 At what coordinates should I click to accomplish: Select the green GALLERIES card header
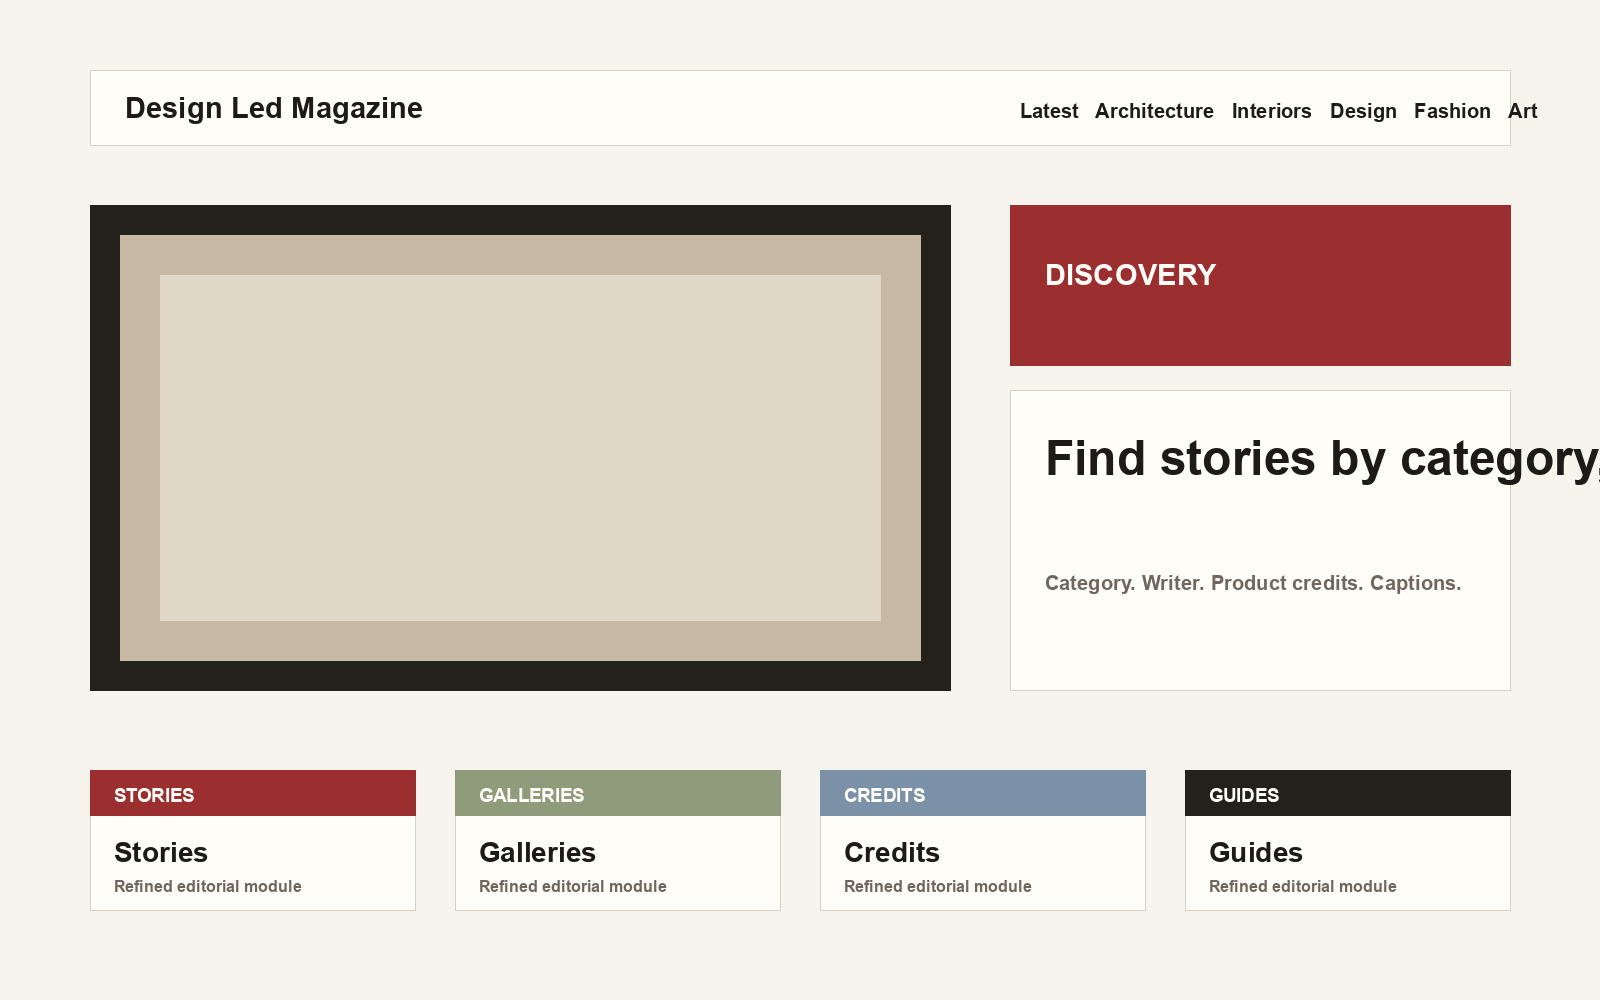pos(618,793)
